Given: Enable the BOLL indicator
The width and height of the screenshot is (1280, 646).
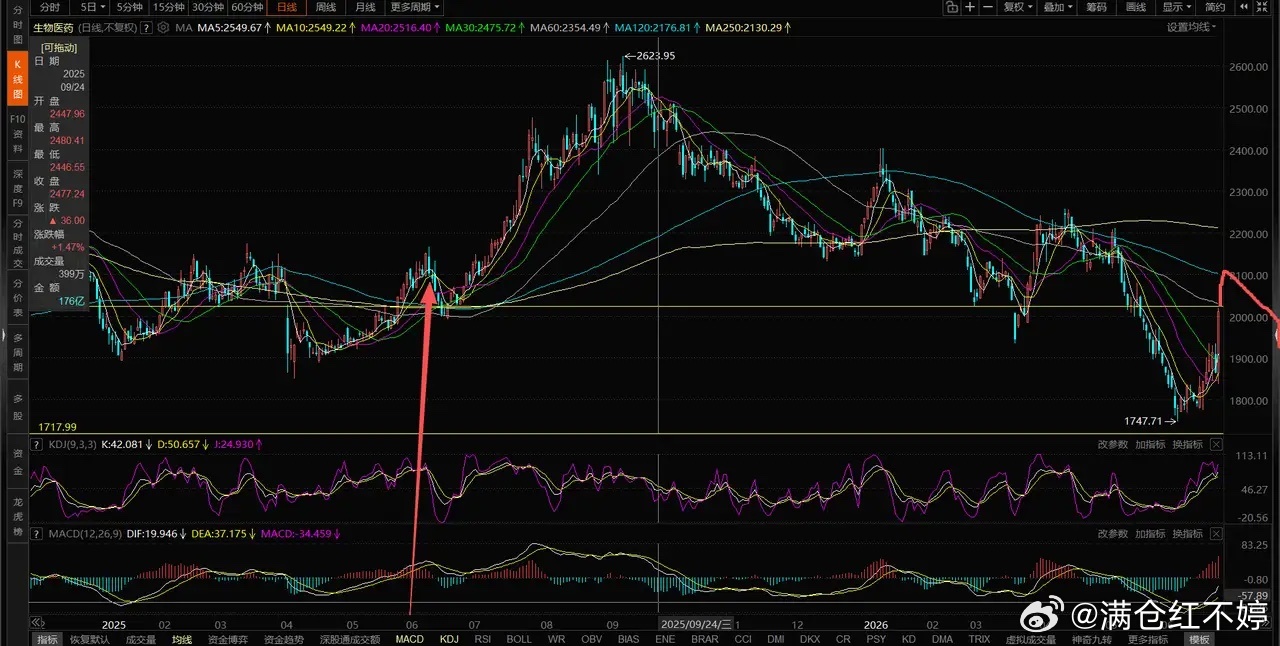Looking at the screenshot, I should pyautogui.click(x=519, y=639).
